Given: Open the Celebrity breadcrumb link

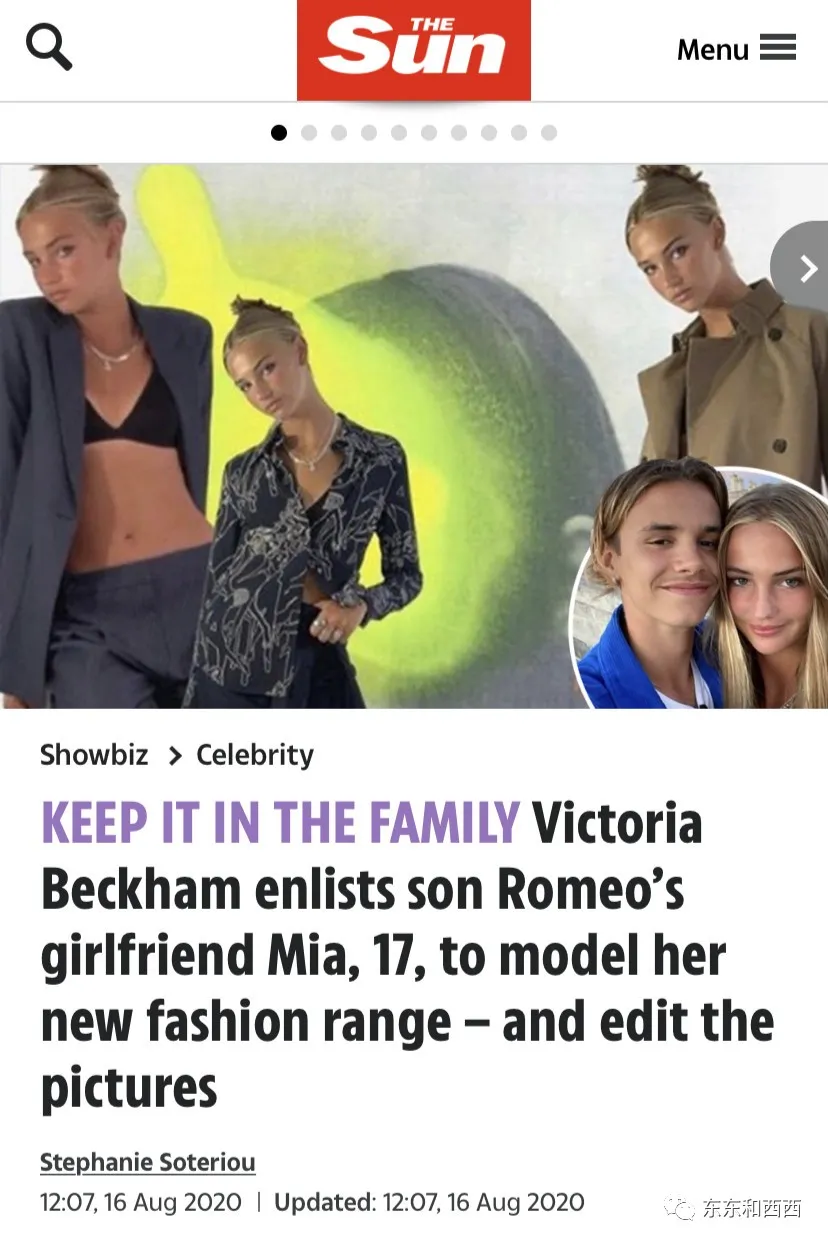Looking at the screenshot, I should [x=255, y=755].
